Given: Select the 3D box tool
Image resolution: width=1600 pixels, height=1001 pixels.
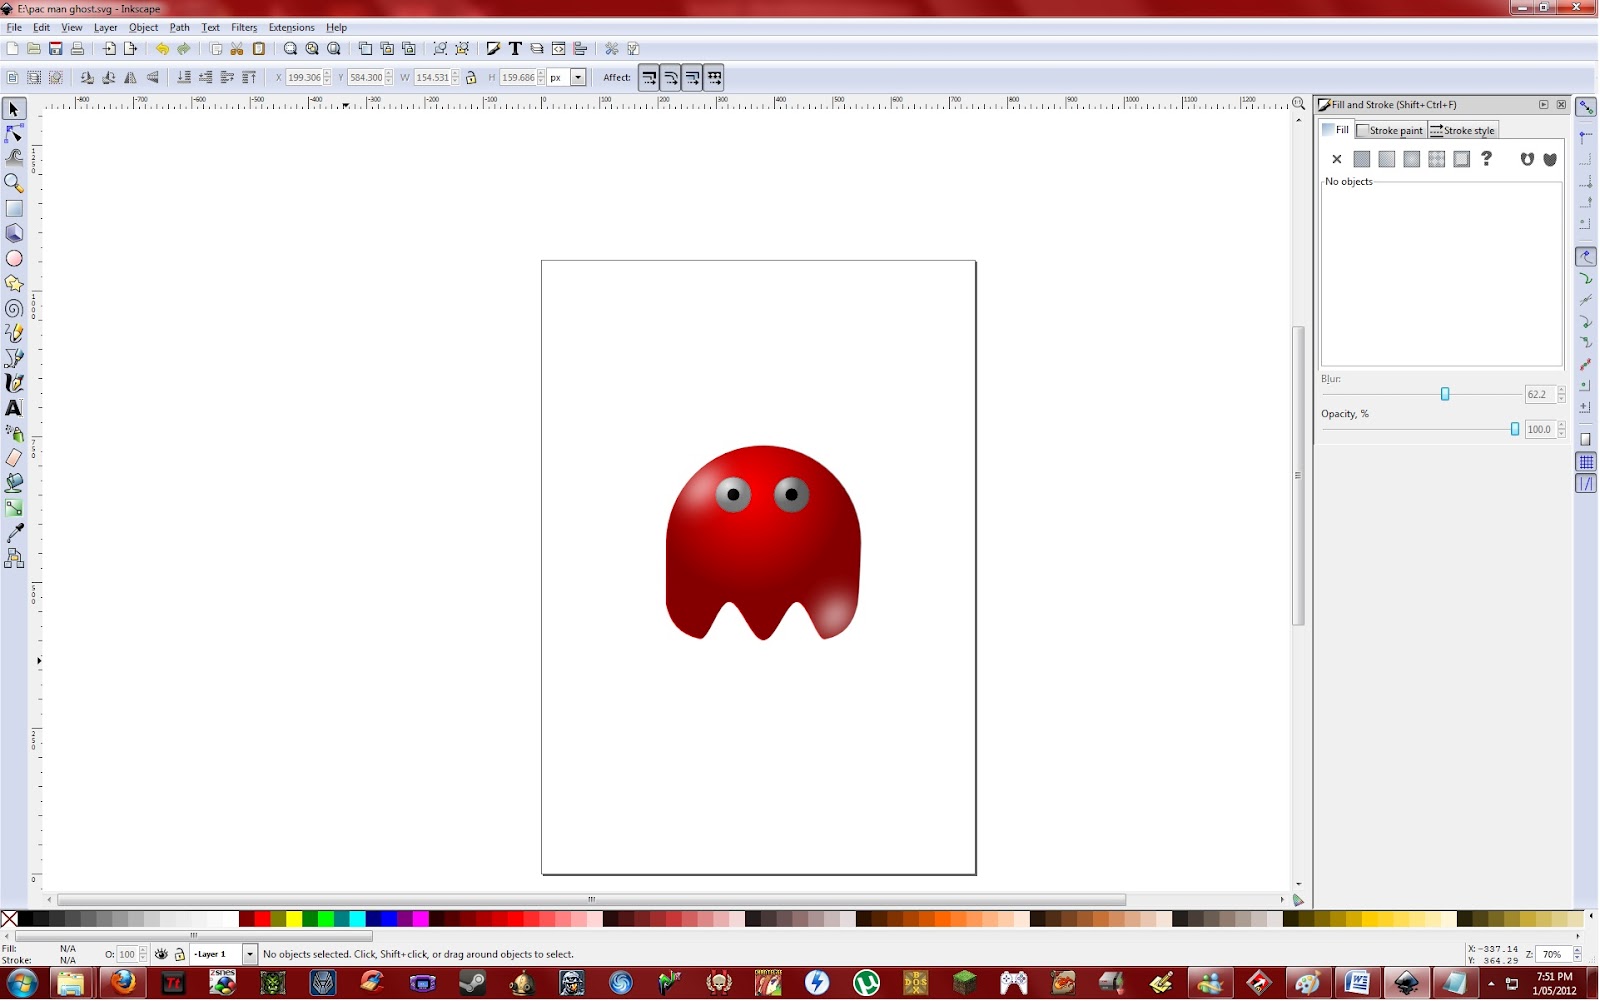Looking at the screenshot, I should pyautogui.click(x=14, y=233).
